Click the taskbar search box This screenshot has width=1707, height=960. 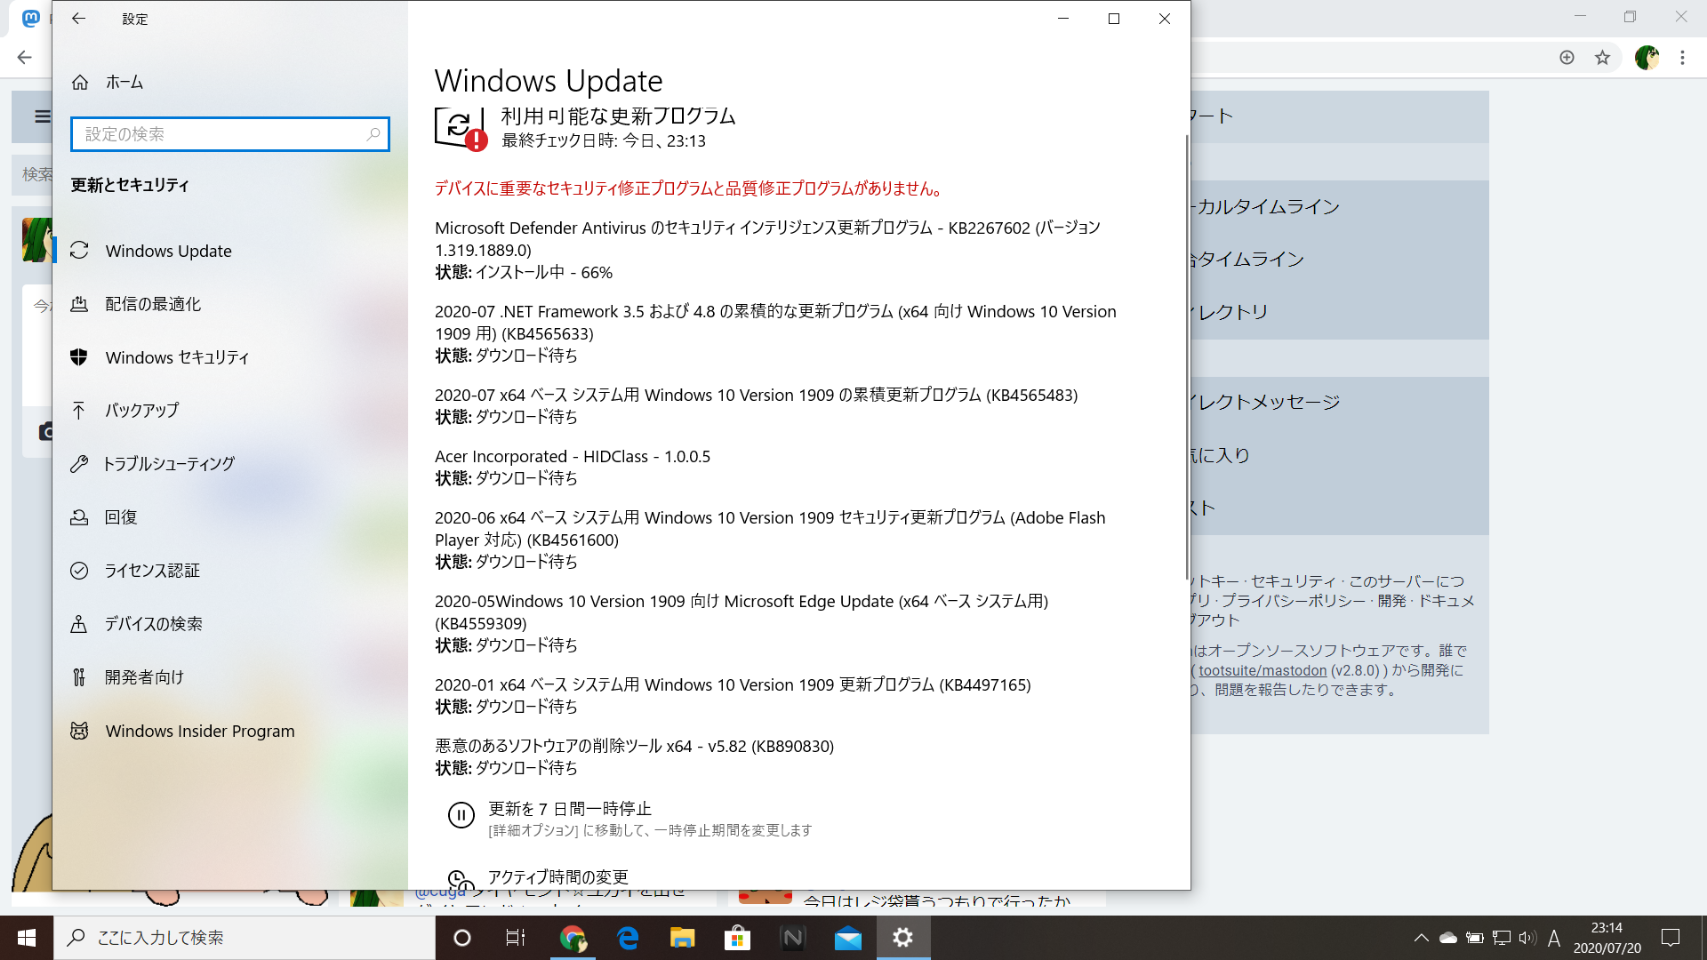pos(245,938)
